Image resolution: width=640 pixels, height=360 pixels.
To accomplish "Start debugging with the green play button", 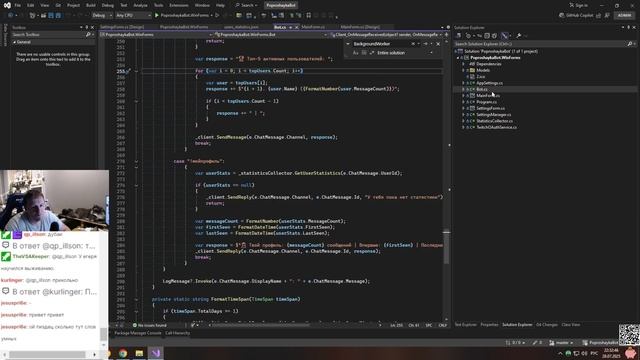I will pos(157,16).
